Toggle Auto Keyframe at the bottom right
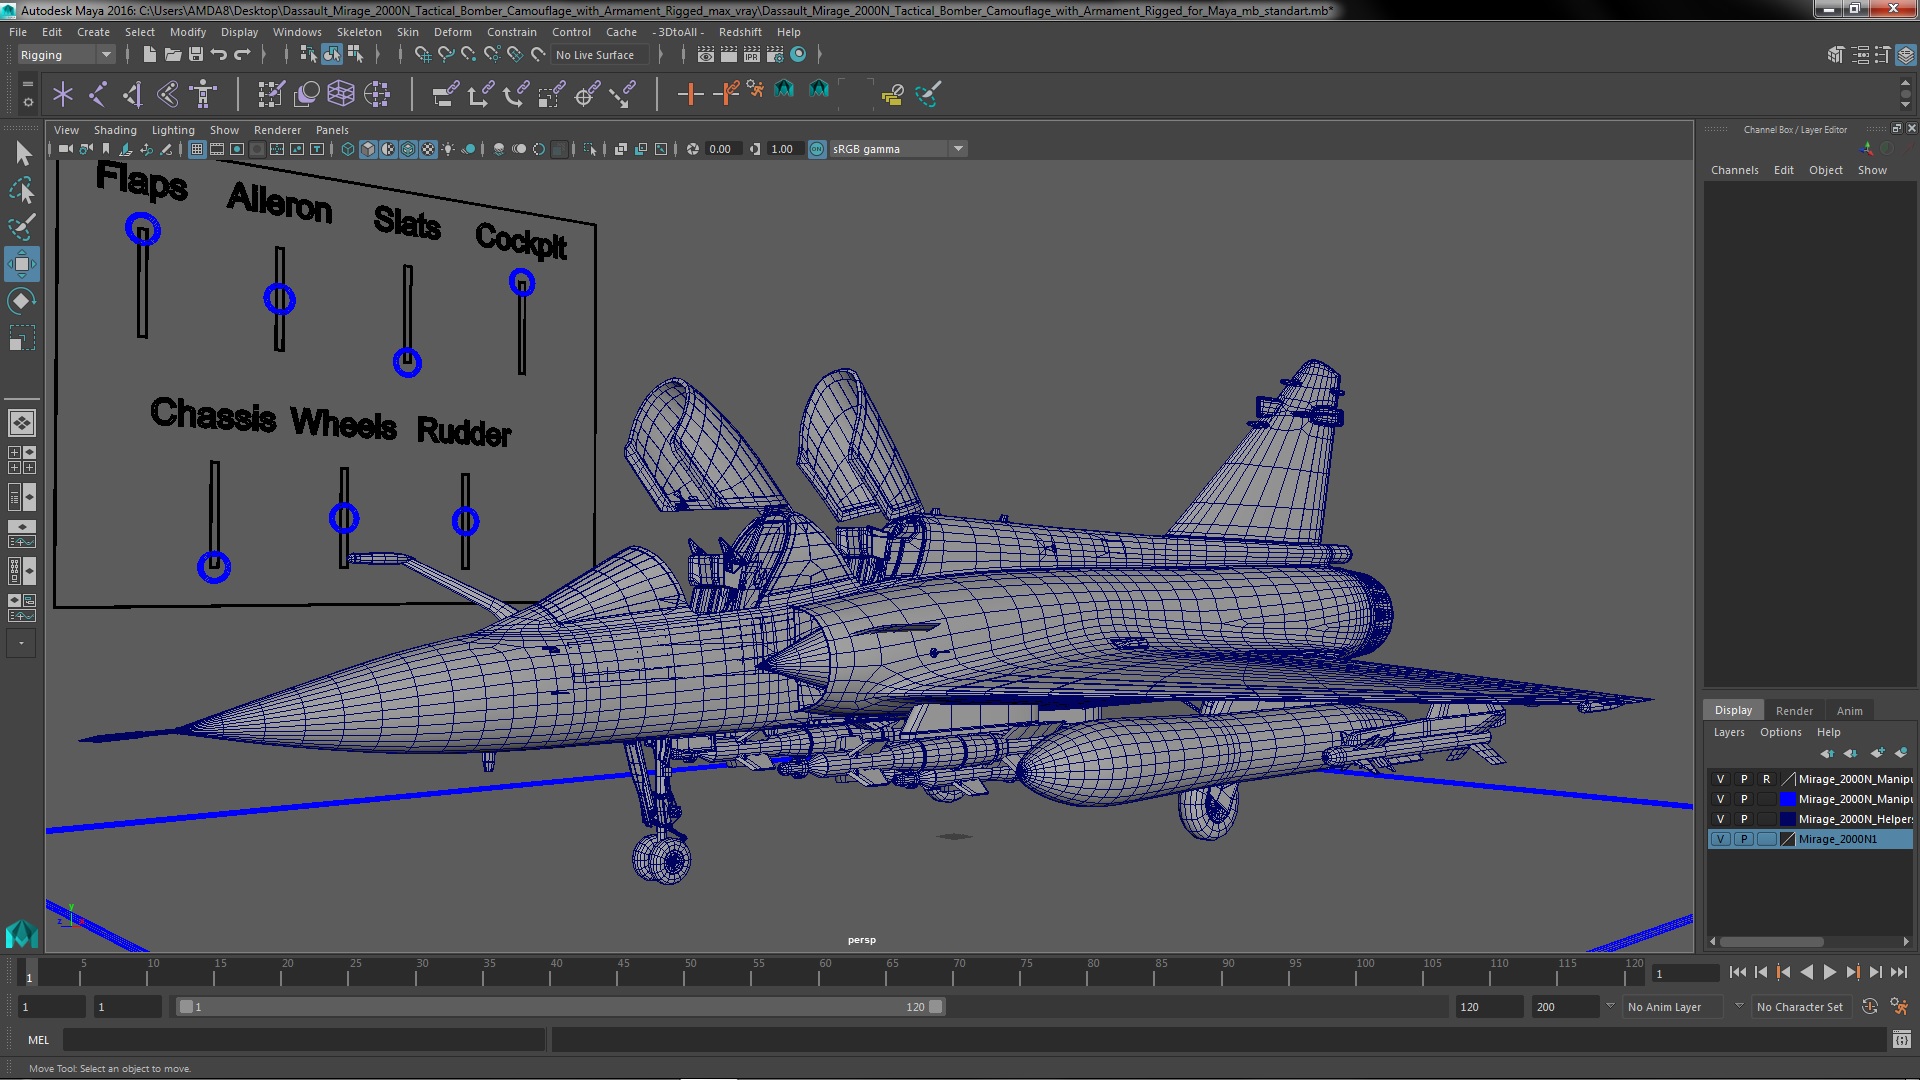Image resolution: width=1920 pixels, height=1080 pixels. [1869, 1007]
